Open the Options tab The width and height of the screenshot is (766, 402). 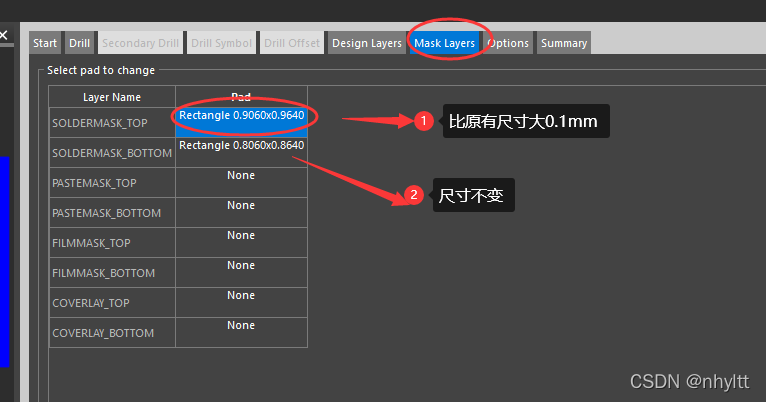coord(508,43)
